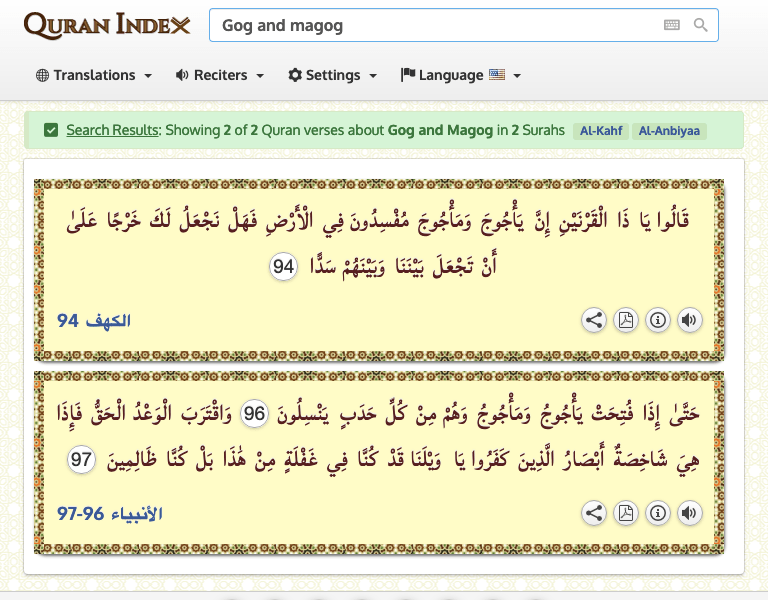Toggle the Search Results green checkbox
This screenshot has height=600, width=768.
point(51,130)
